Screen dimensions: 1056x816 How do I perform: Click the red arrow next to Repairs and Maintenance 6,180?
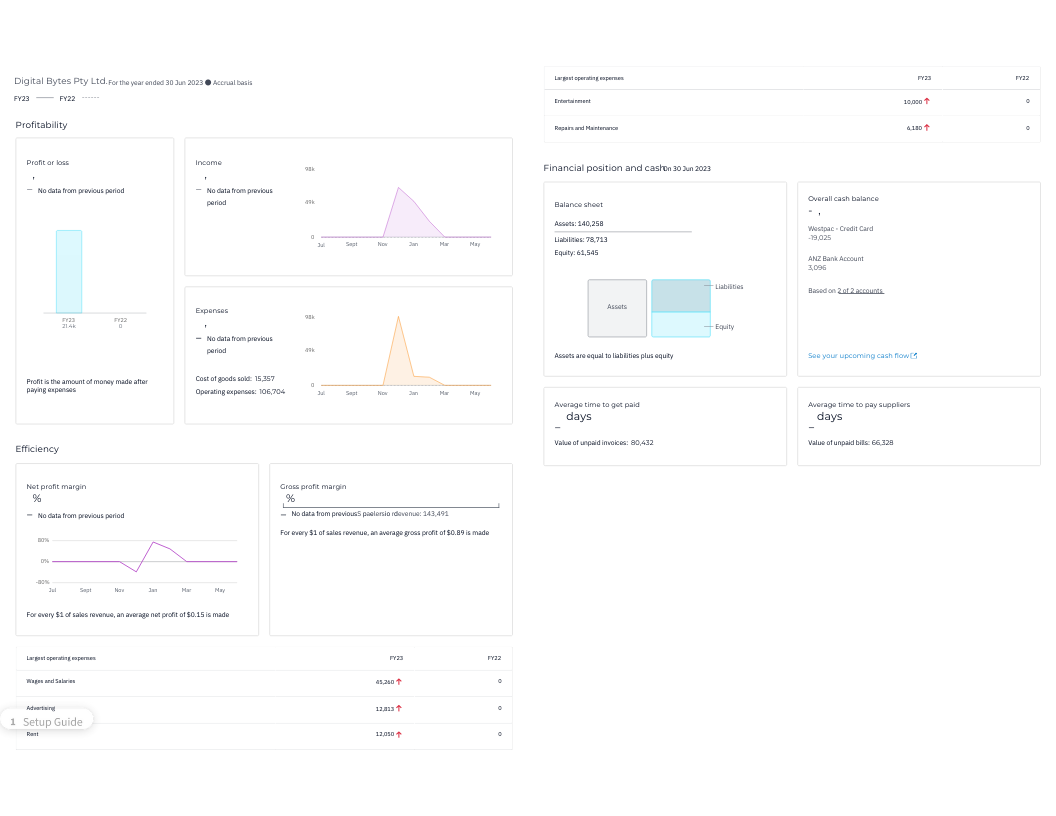click(927, 127)
